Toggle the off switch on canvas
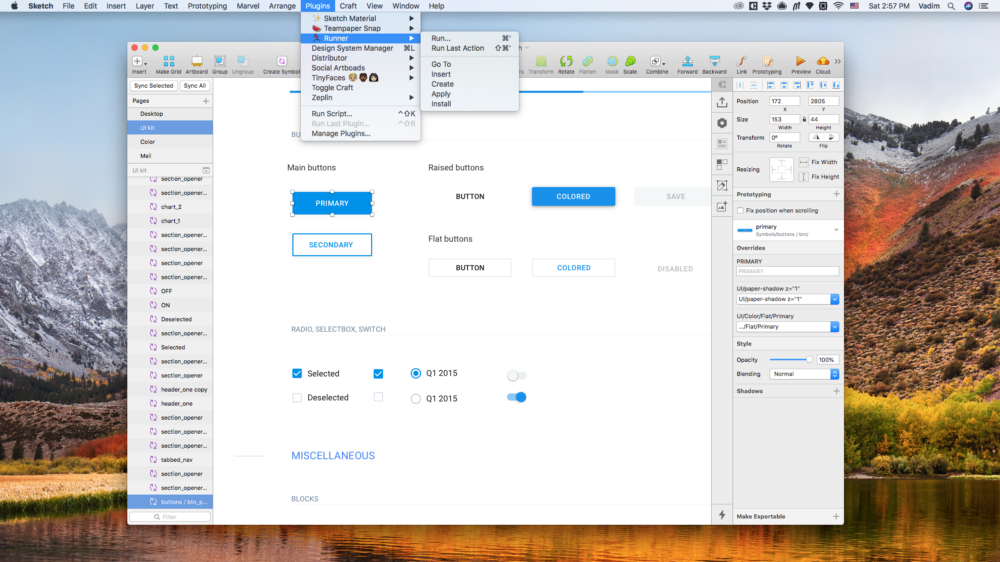Image resolution: width=1000 pixels, height=562 pixels. click(517, 376)
